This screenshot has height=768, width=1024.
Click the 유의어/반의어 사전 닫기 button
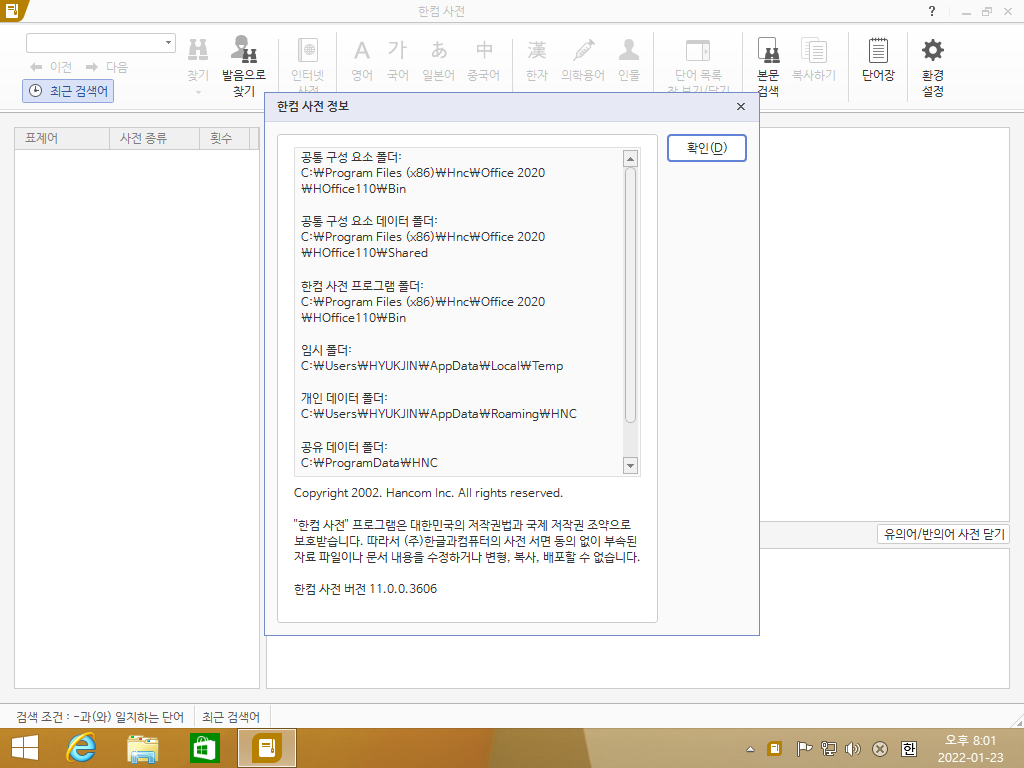pyautogui.click(x=944, y=534)
